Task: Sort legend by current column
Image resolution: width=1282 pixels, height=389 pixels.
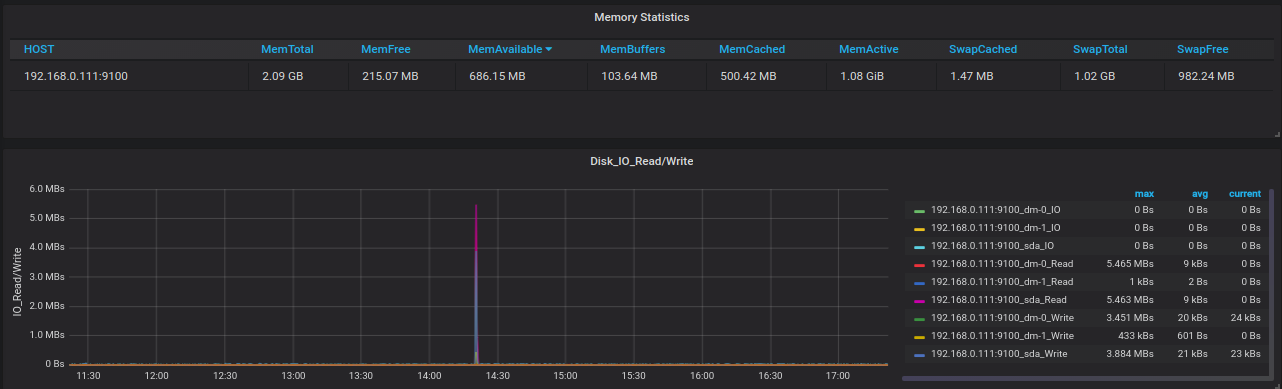Action: pos(1245,194)
